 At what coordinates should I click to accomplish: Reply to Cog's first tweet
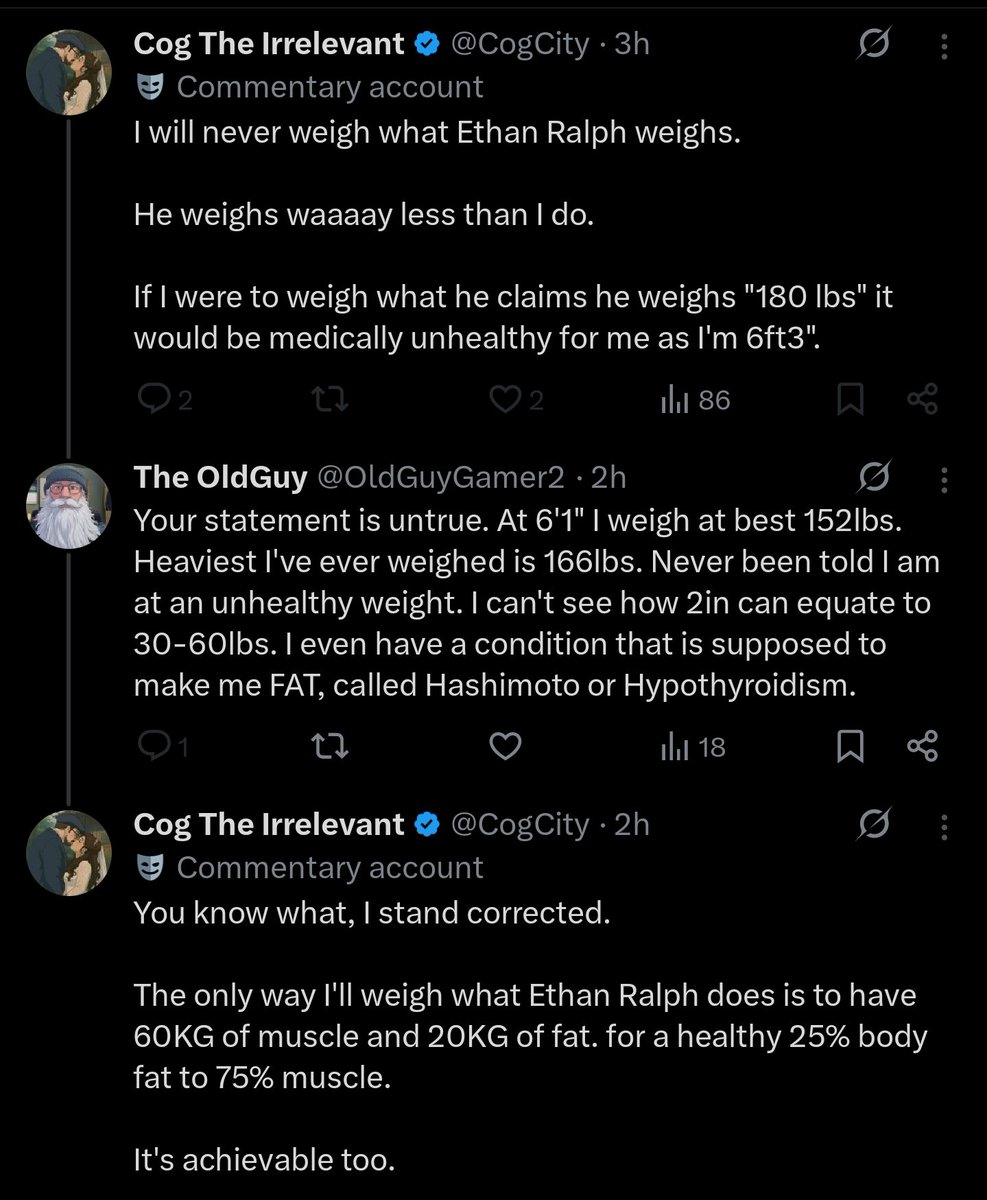(x=163, y=400)
